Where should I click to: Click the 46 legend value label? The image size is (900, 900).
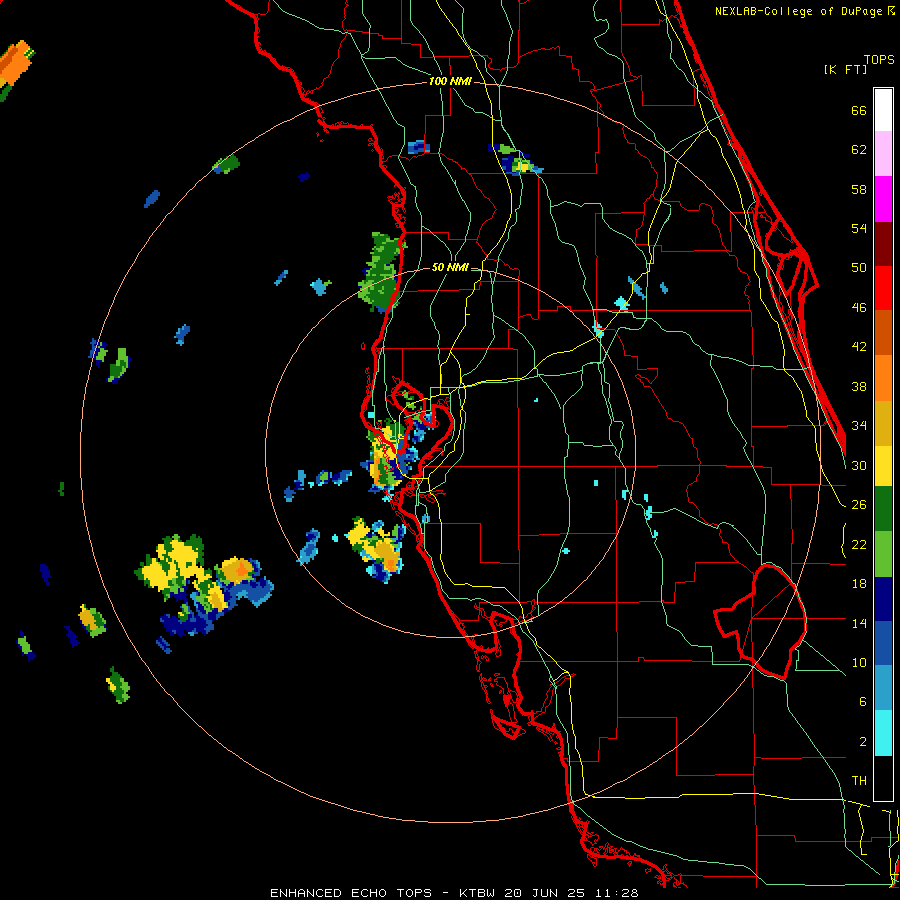(x=859, y=308)
